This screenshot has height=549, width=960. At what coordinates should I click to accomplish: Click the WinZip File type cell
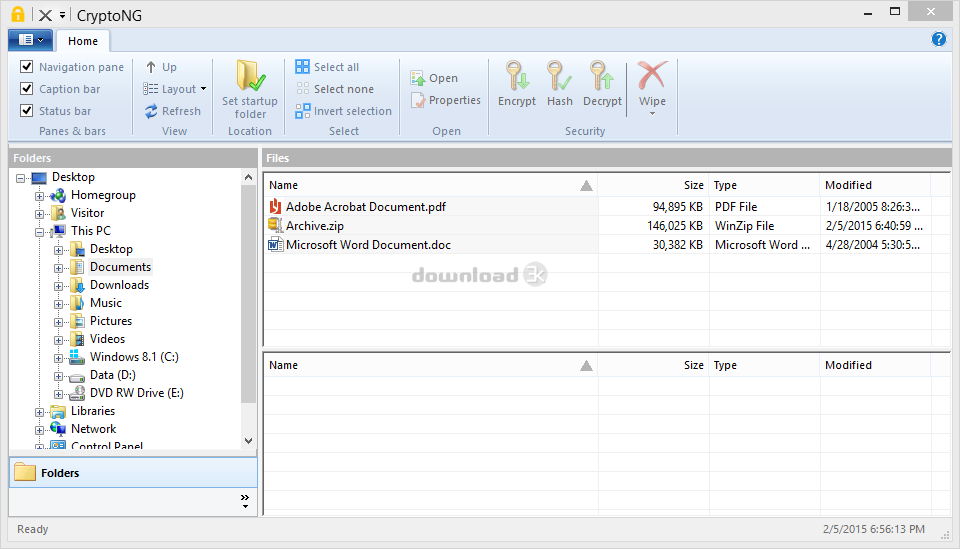pyautogui.click(x=744, y=226)
